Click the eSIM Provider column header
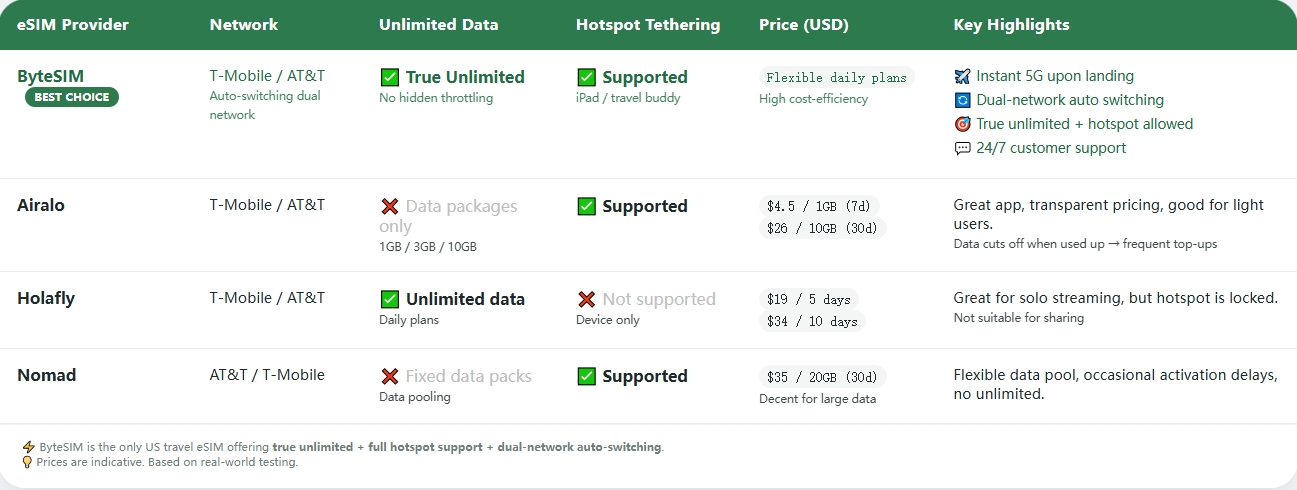This screenshot has width=1297, height=490. coord(73,25)
